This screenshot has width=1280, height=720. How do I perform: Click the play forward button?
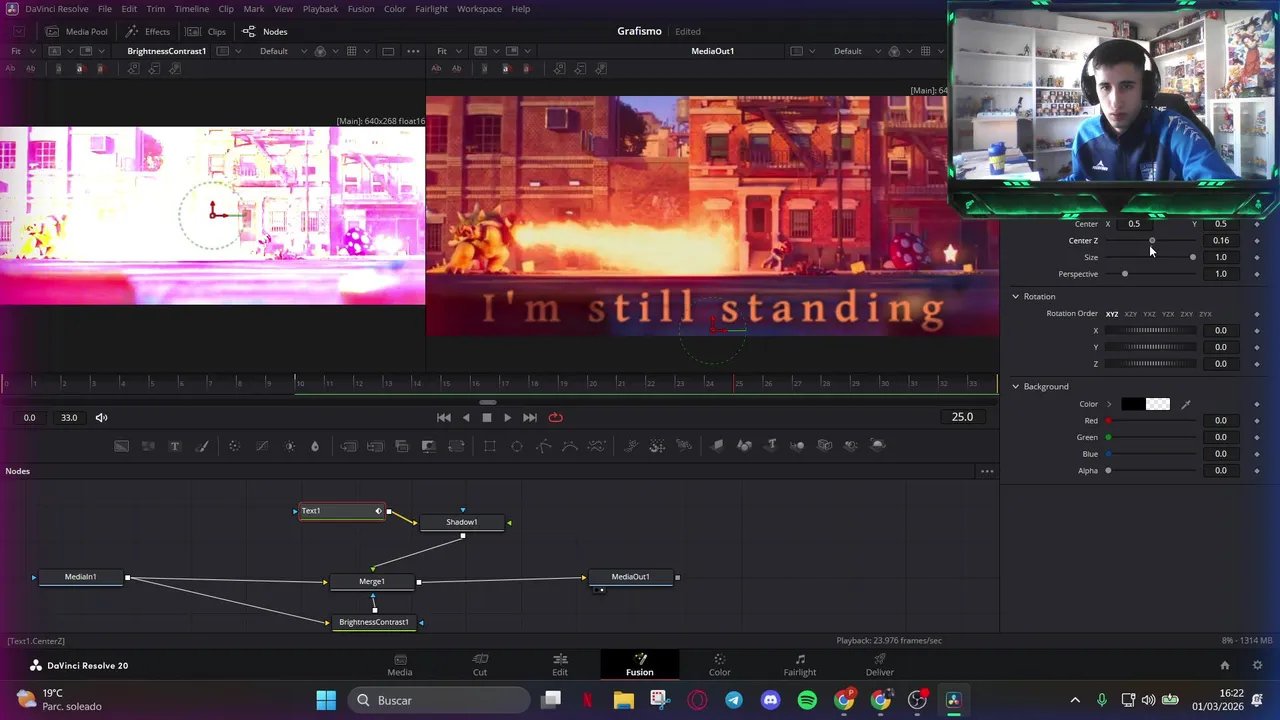tap(507, 418)
